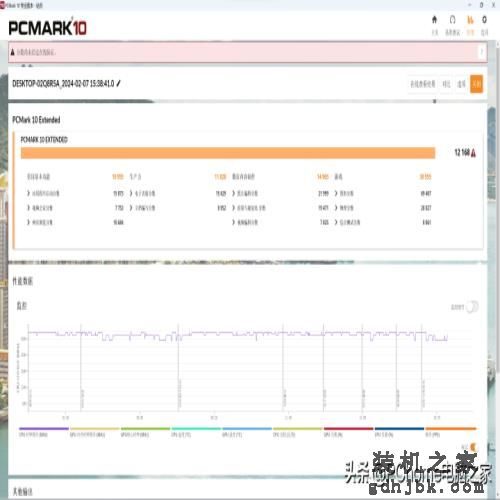Toggle the light blue GPU temperature legend

click(247, 432)
